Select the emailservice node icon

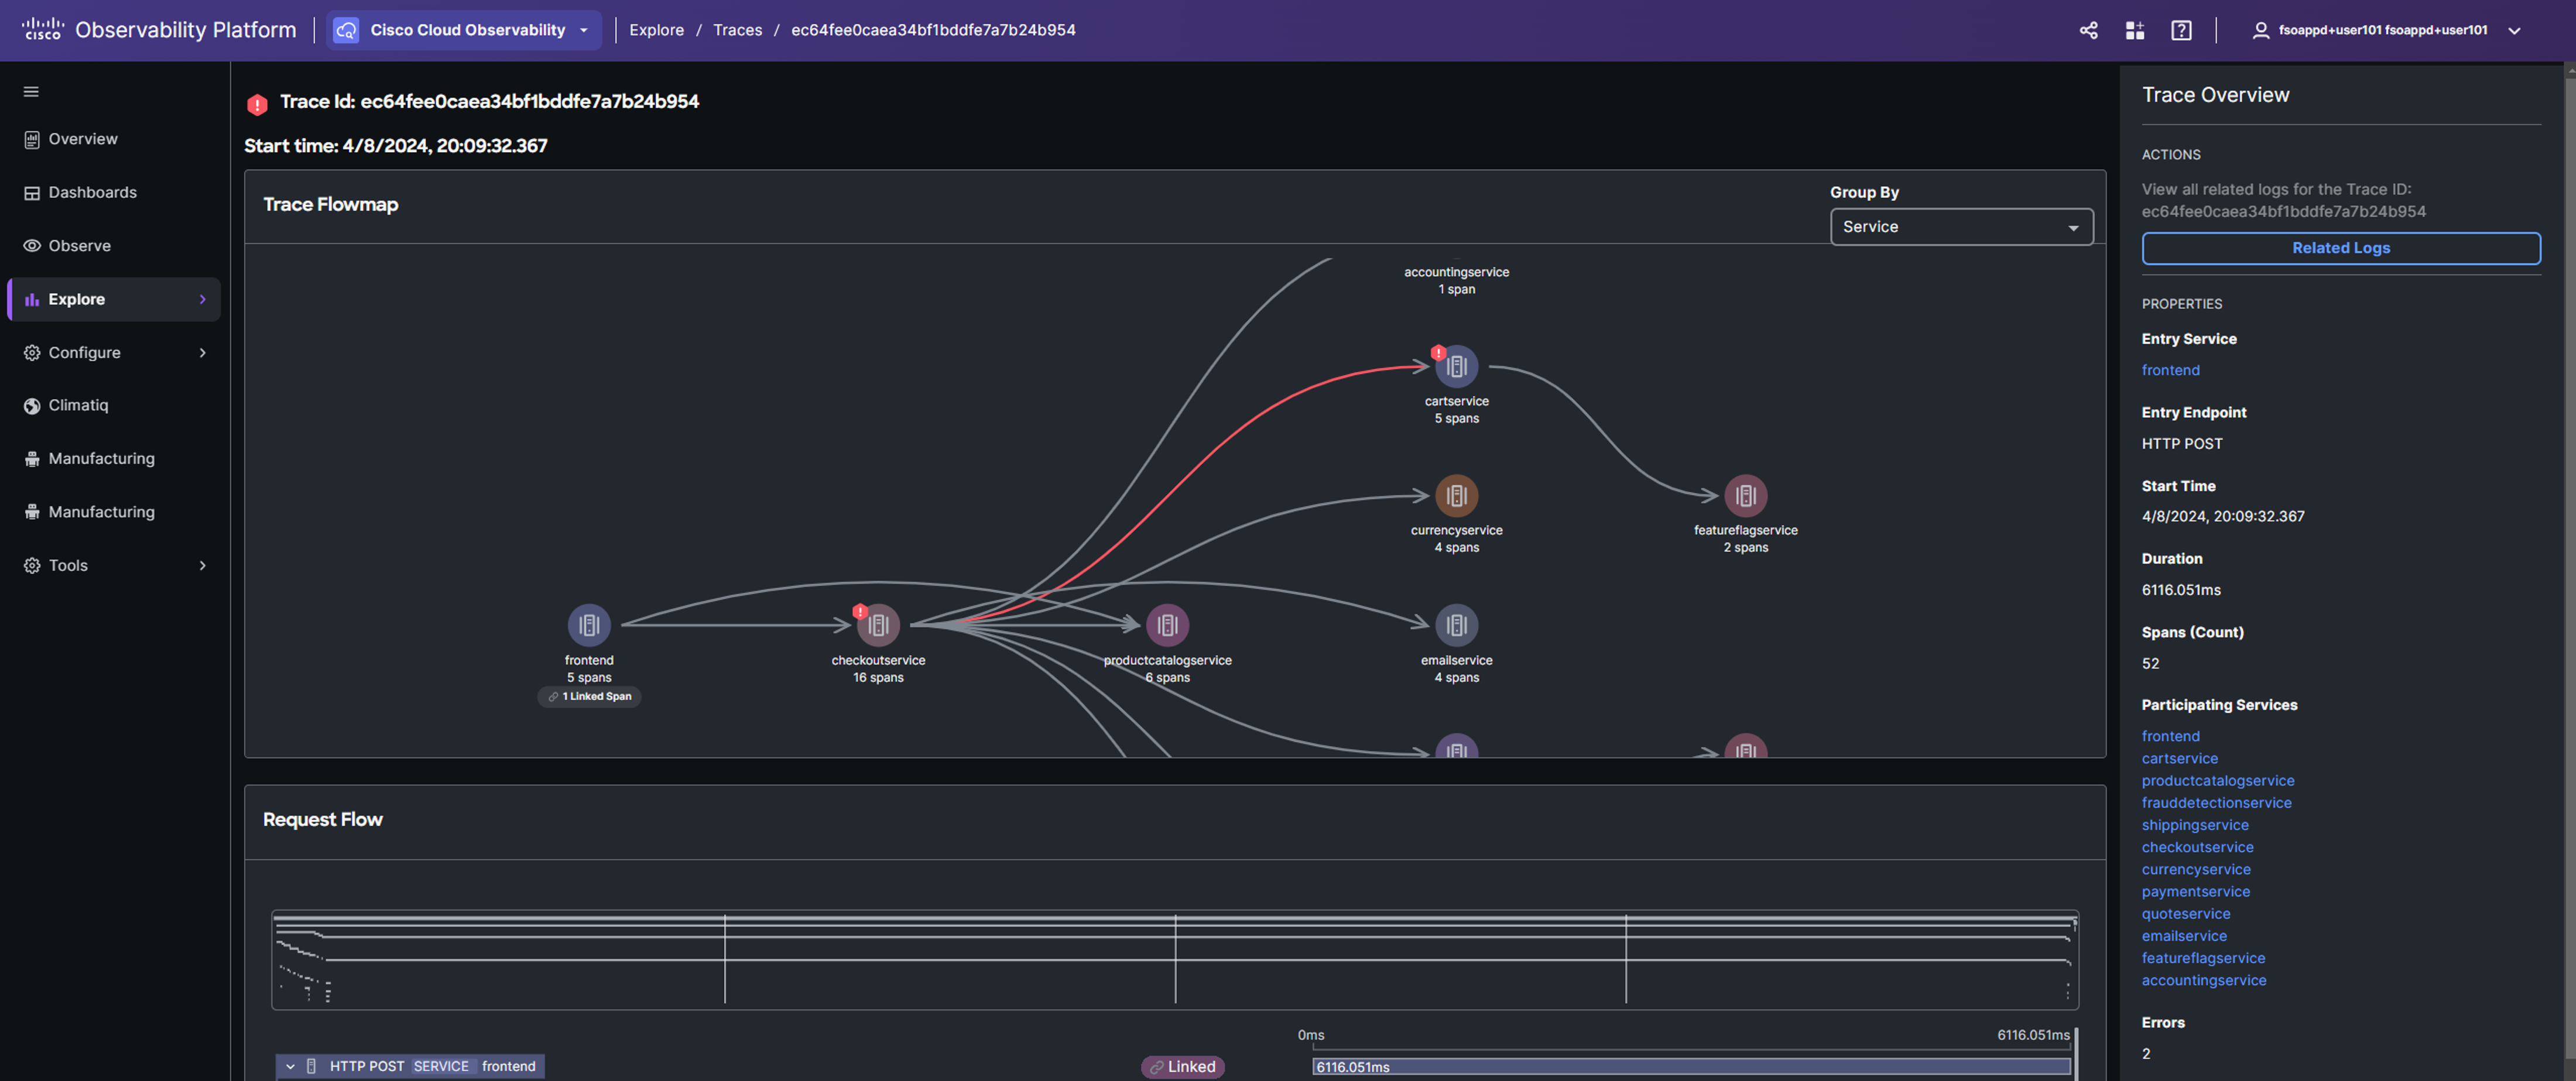(1456, 626)
